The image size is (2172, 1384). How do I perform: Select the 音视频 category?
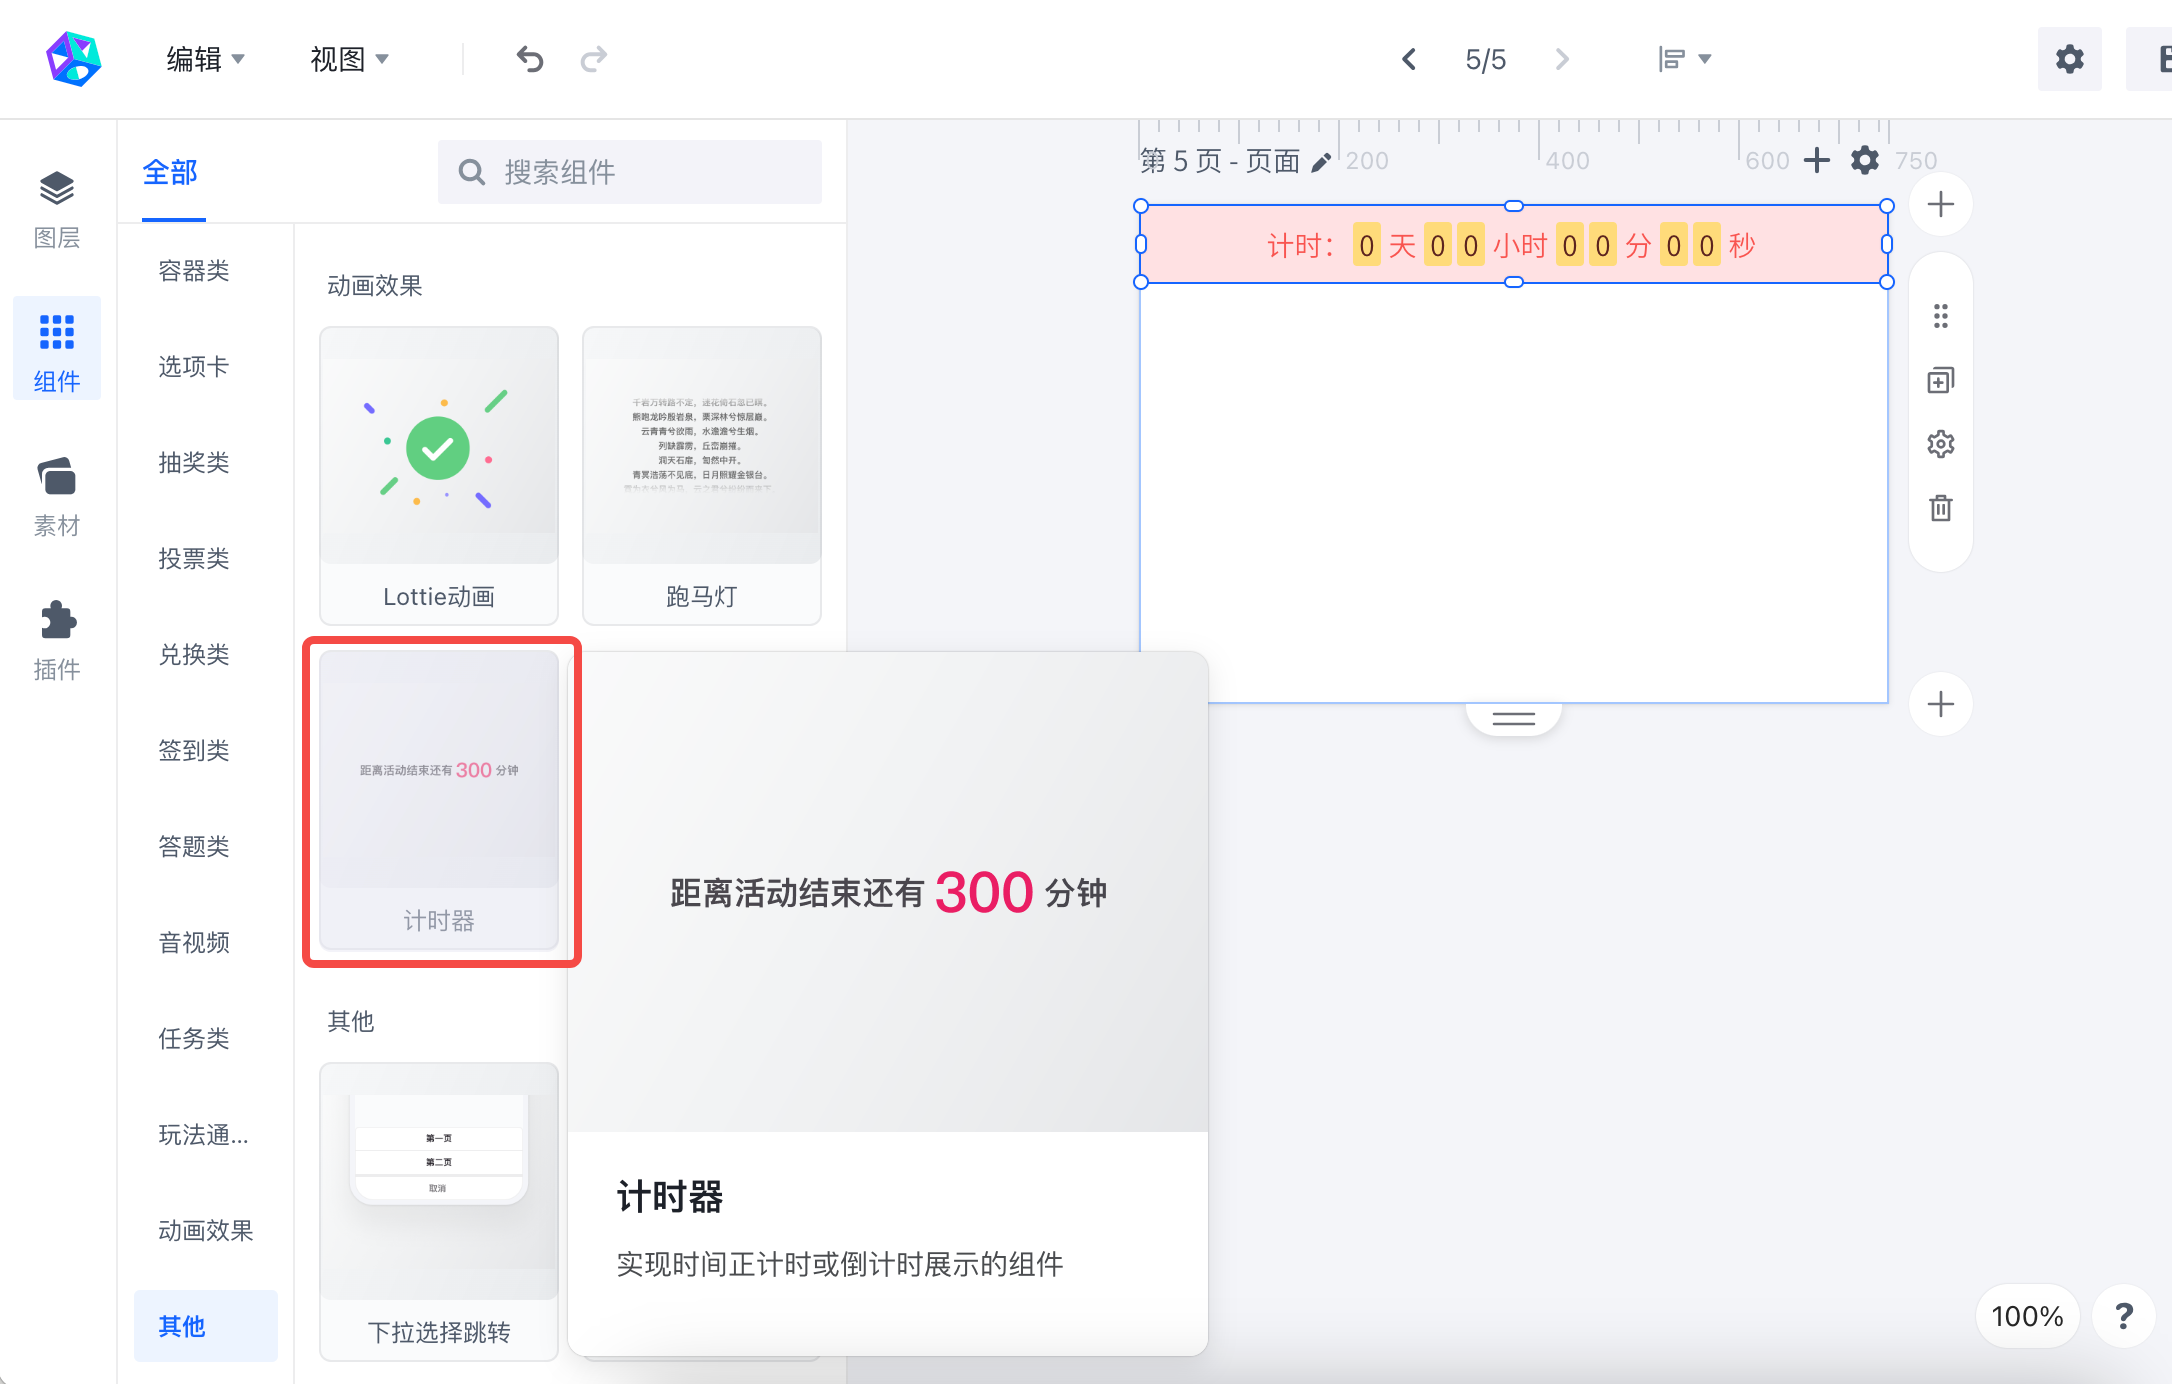pos(194,943)
